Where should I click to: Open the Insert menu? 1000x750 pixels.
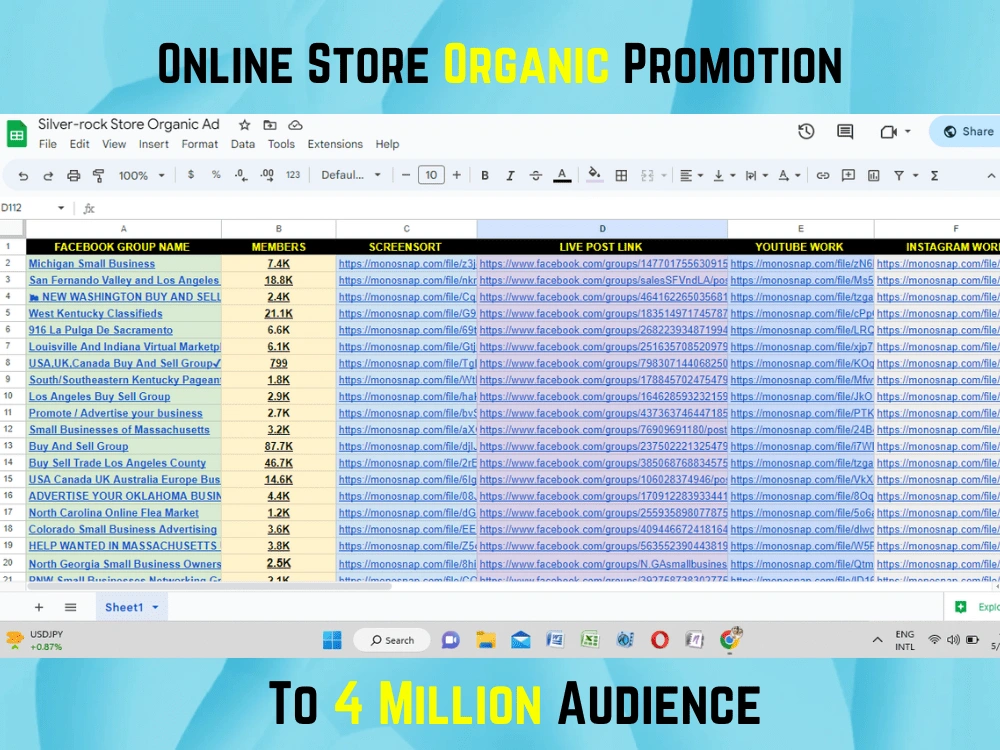154,144
